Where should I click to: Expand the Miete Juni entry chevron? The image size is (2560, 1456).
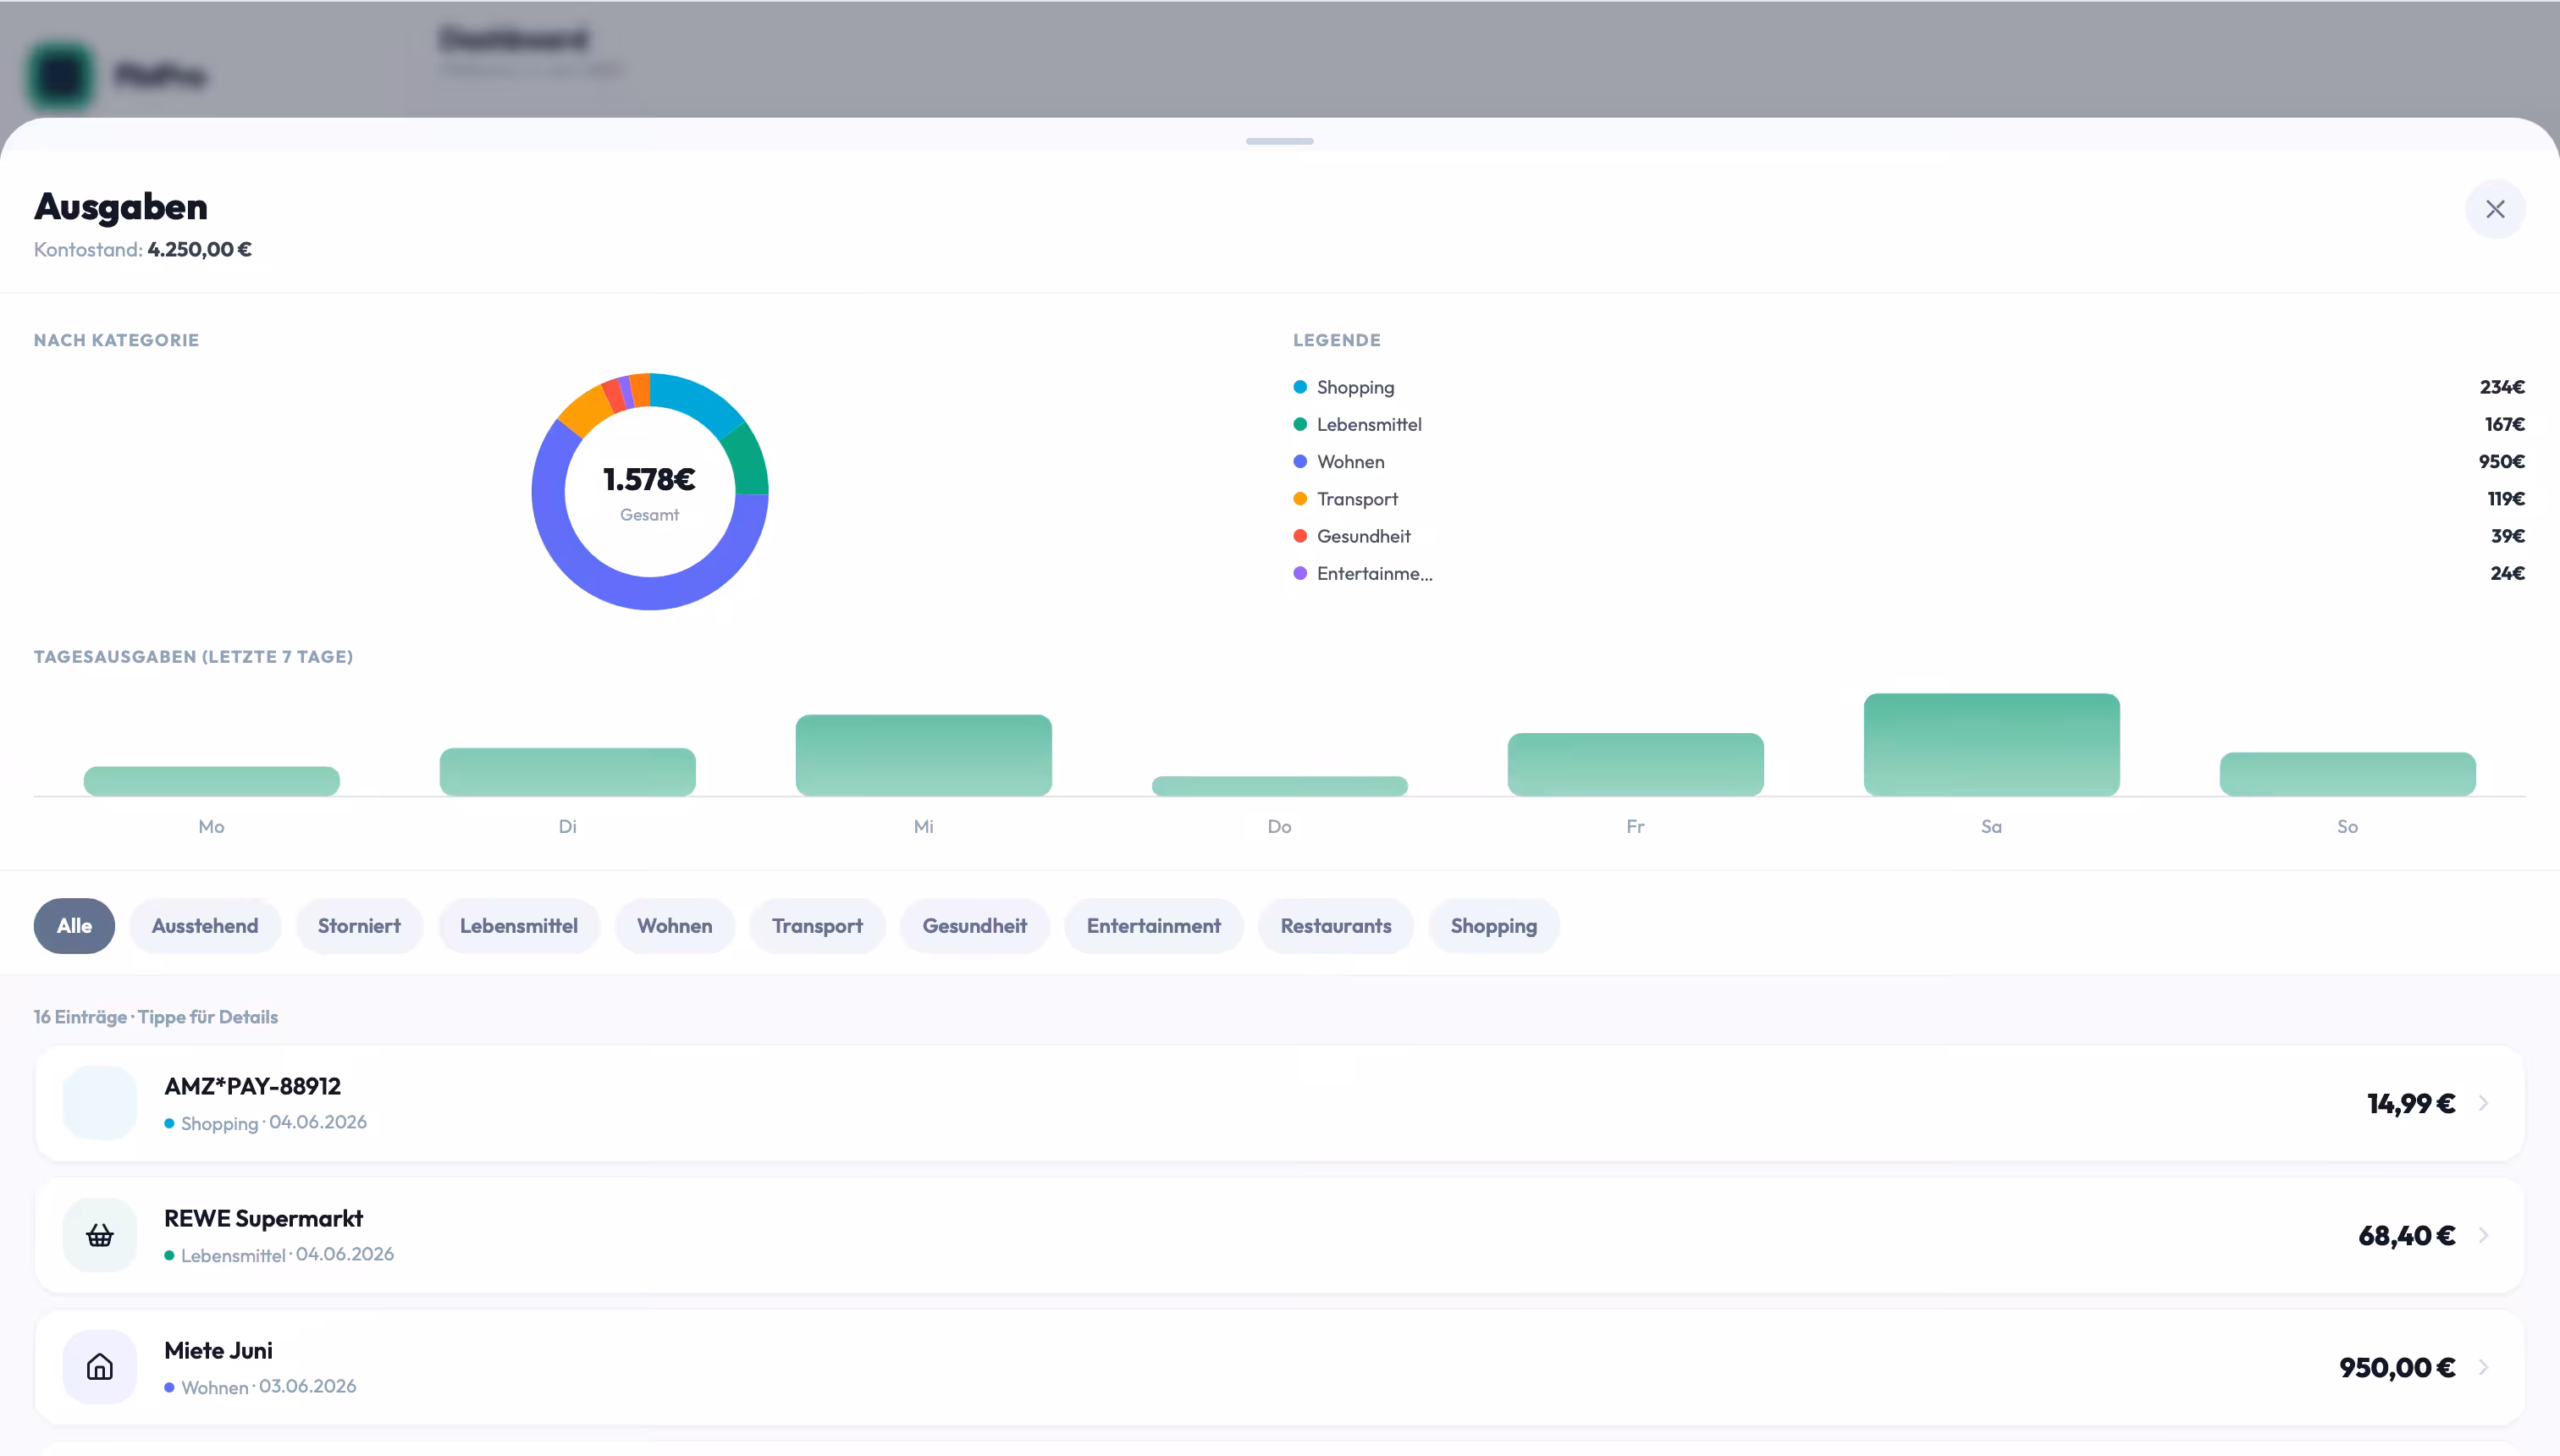coord(2483,1367)
